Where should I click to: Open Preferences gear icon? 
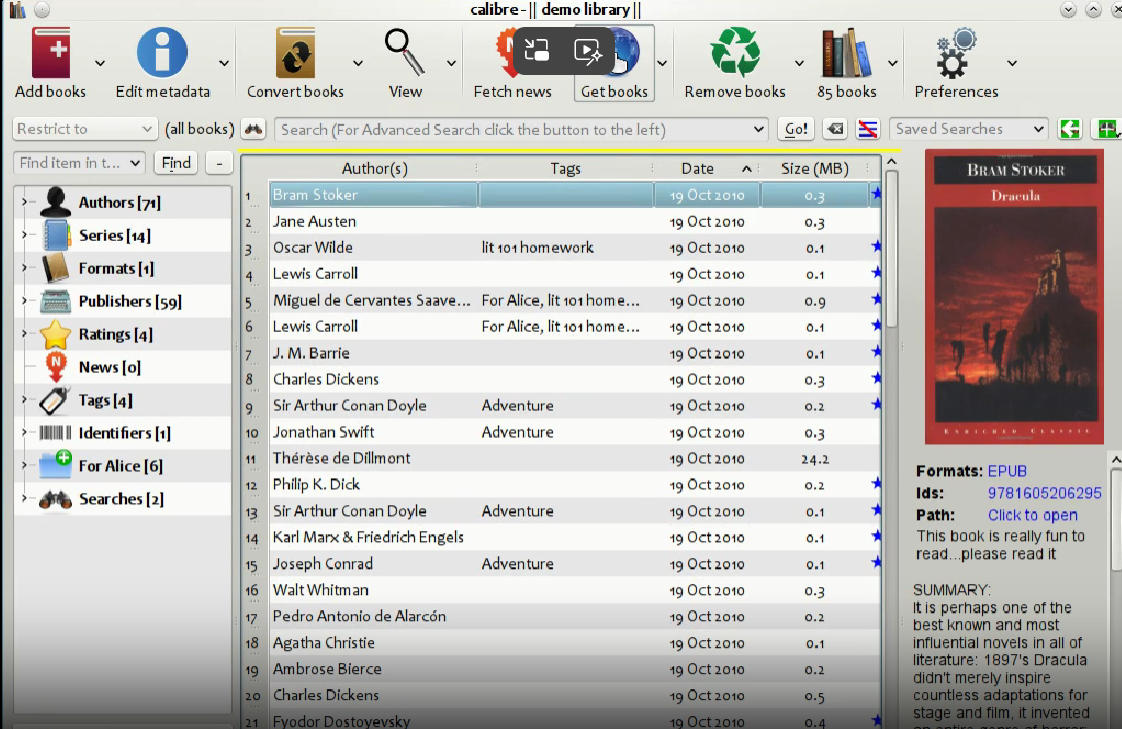(956, 52)
